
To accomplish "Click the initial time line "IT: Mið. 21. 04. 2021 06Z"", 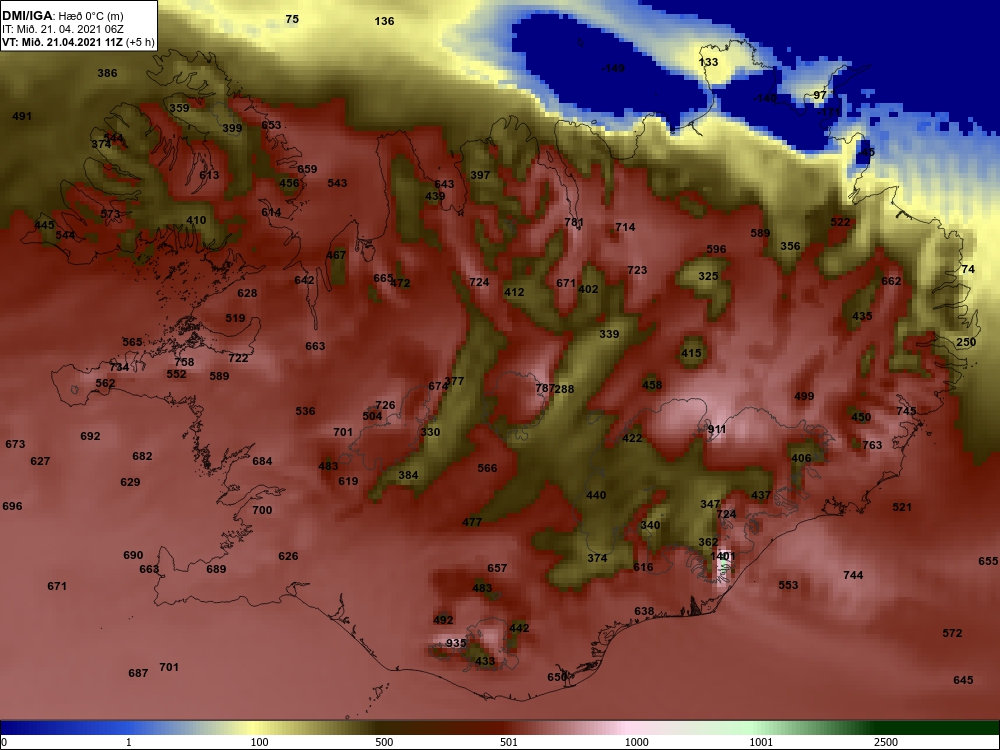I will coord(61,29).
